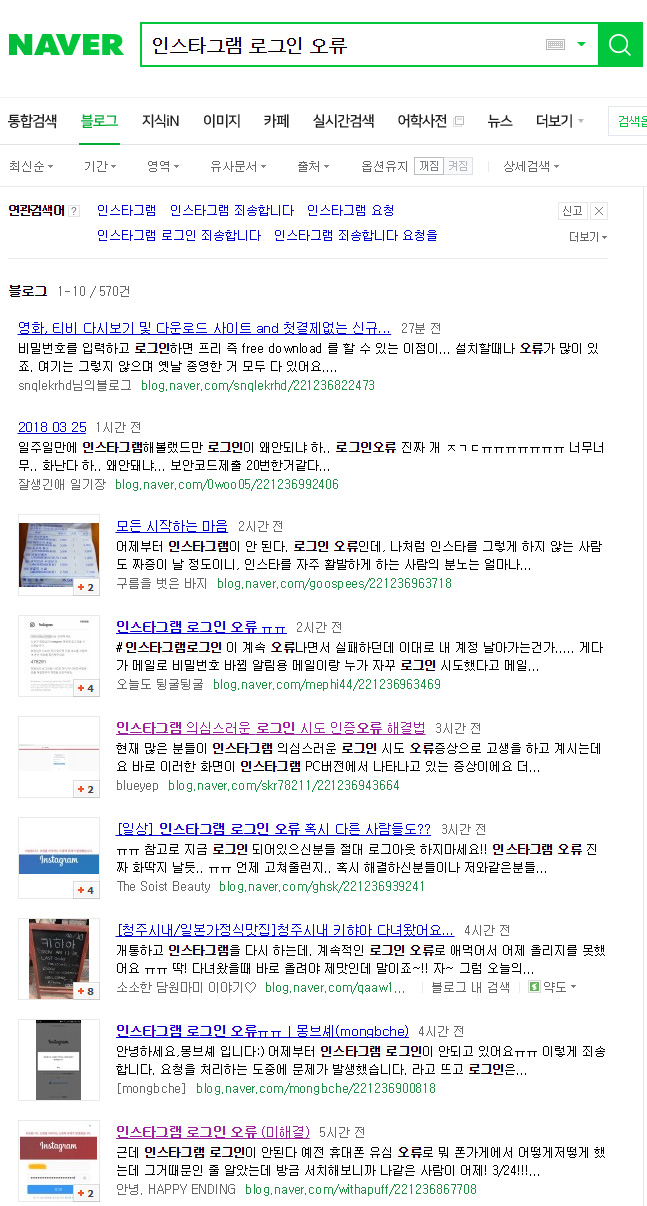
Task: Go to the 실시간검색 tab
Action: [x=343, y=121]
